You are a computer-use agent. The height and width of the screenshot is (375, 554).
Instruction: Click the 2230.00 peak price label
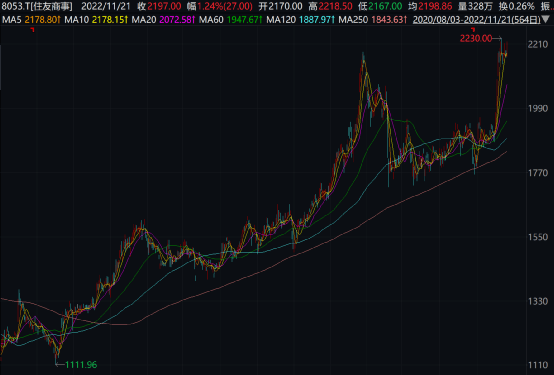[476, 39]
